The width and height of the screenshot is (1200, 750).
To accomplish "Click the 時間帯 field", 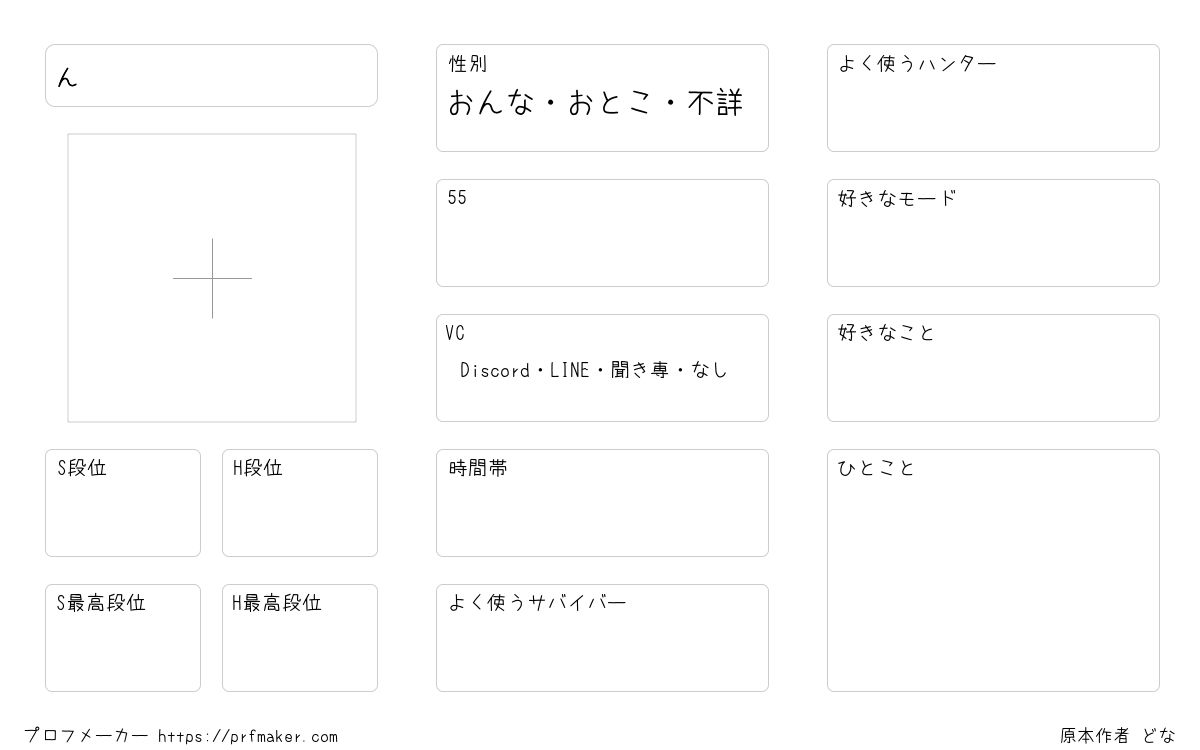I will [602, 503].
